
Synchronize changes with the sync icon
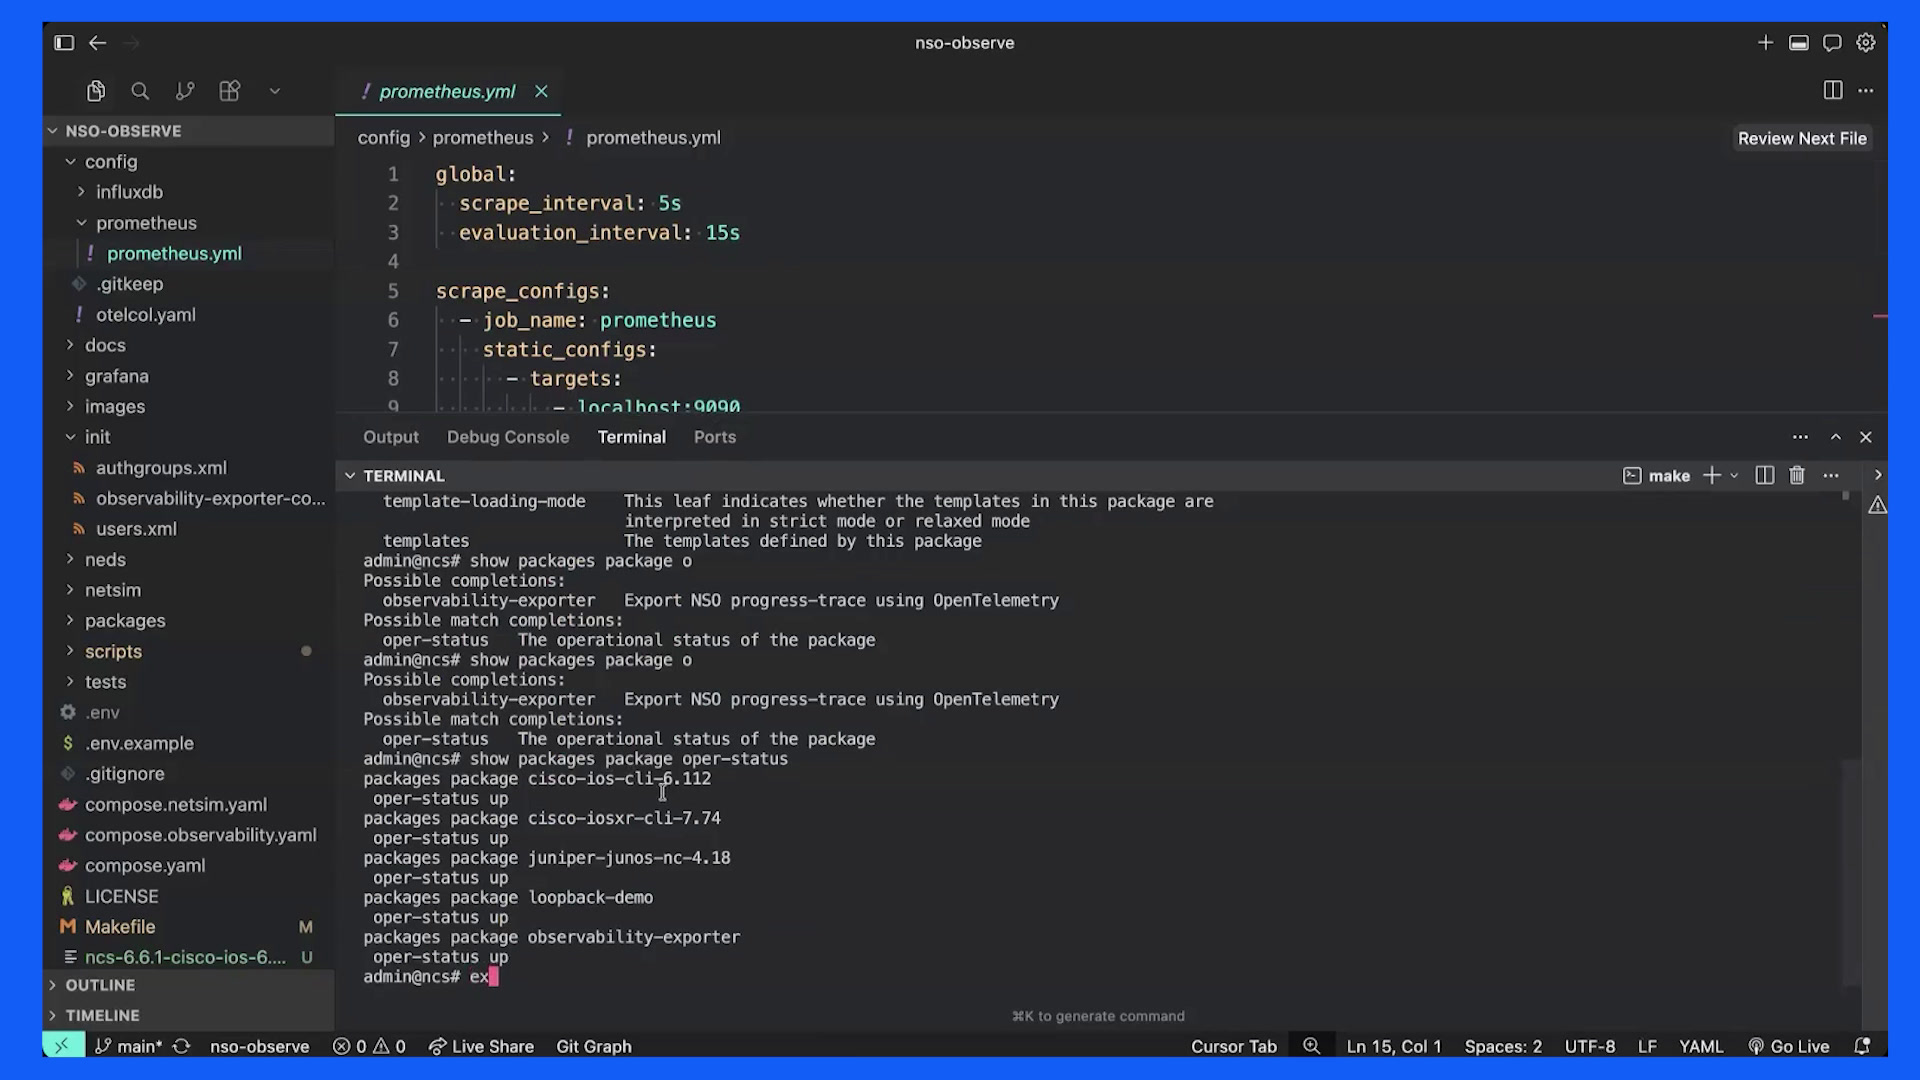[182, 1046]
